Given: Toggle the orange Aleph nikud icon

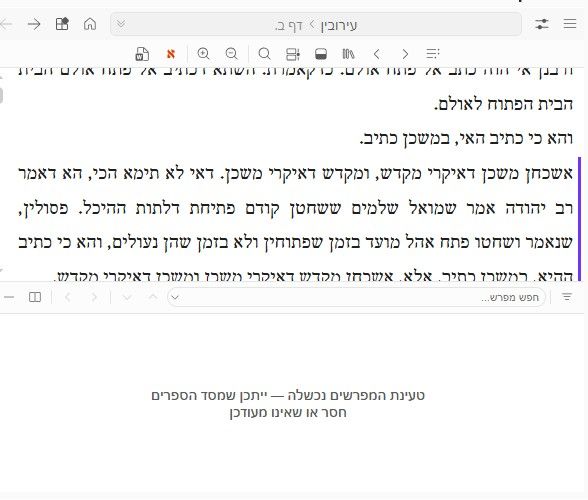Looking at the screenshot, I should [171, 54].
